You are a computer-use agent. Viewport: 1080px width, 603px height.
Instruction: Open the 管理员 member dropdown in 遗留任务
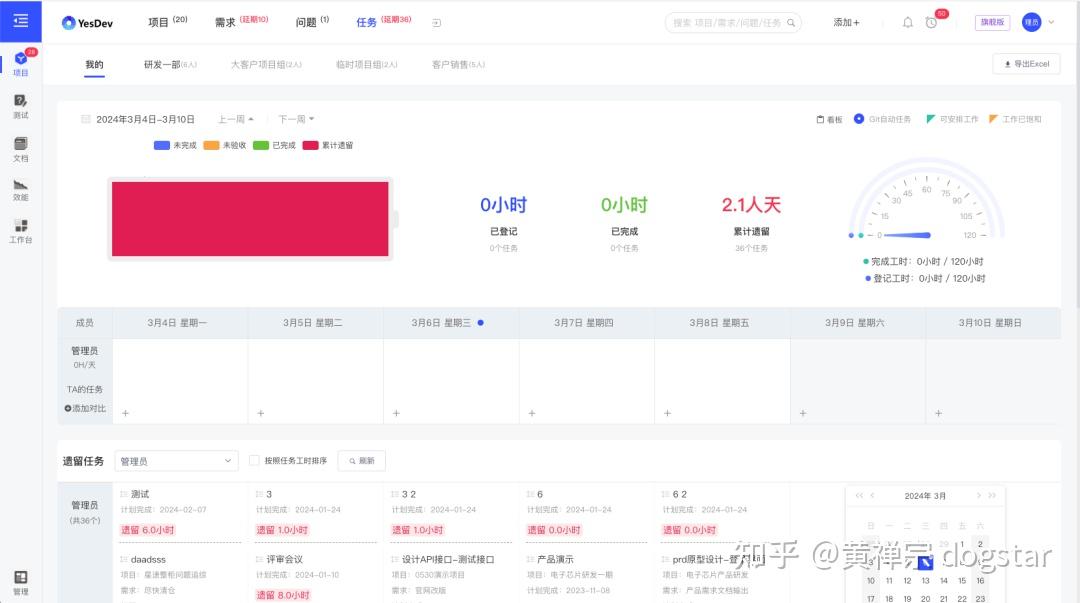pos(176,460)
